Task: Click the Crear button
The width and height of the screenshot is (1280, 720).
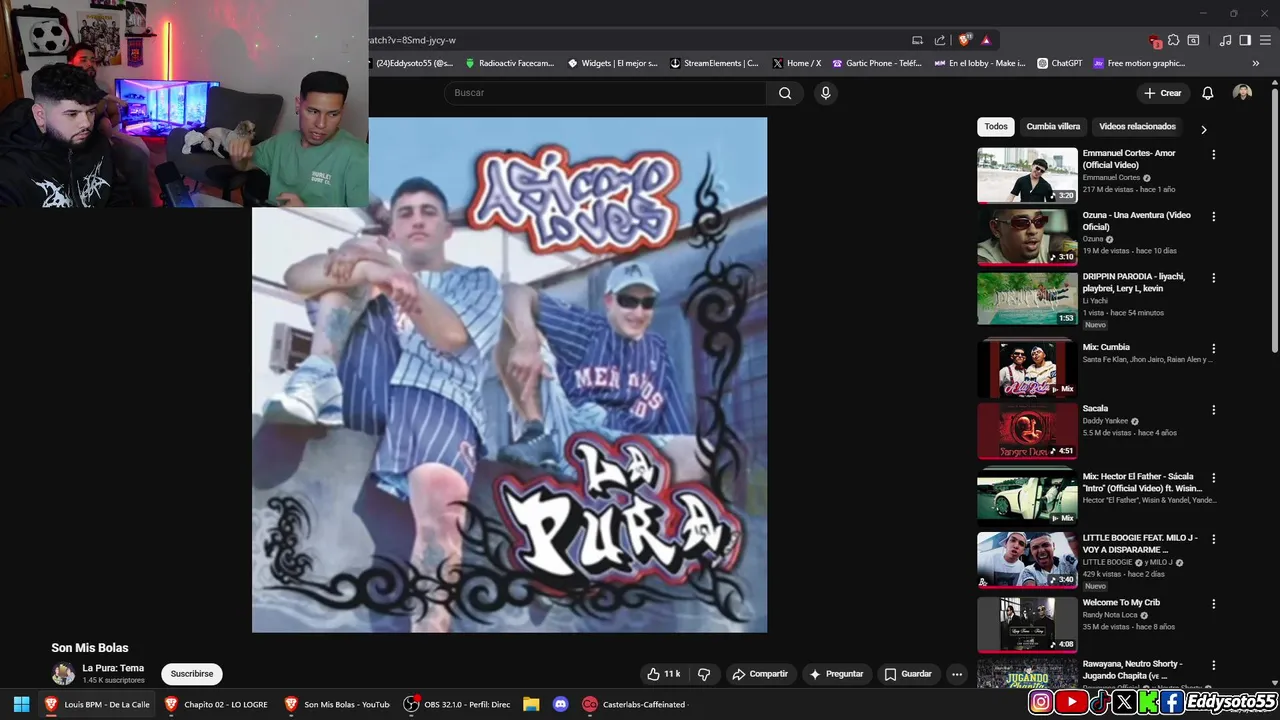Action: (x=1163, y=93)
